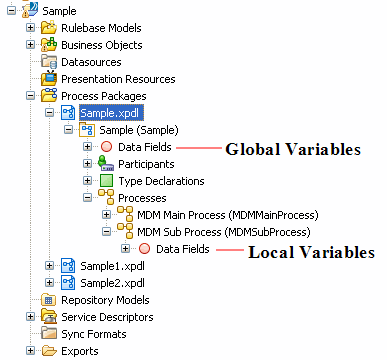Image resolution: width=387 pixels, height=360 pixels.
Task: Expand the Sample1.xpdl node
Action: pos(49,266)
